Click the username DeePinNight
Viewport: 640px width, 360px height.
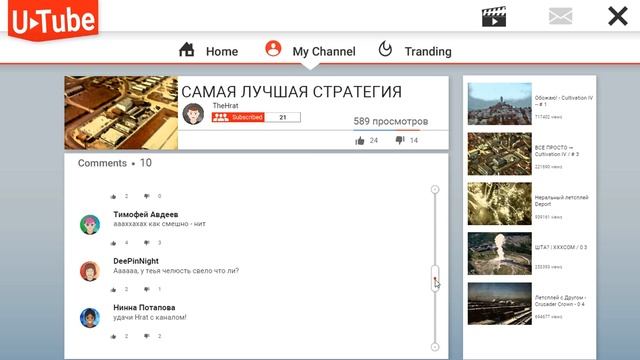click(136, 261)
